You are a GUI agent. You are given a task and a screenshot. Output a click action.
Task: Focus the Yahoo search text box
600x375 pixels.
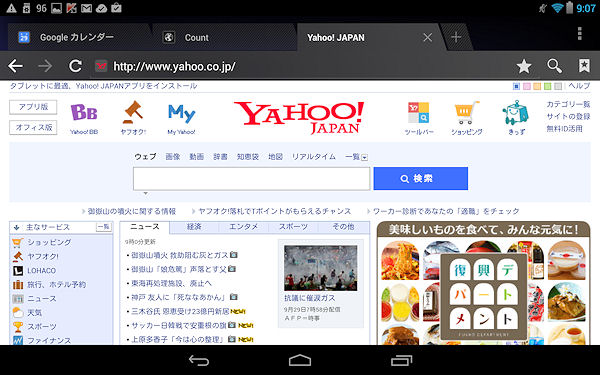[251, 178]
